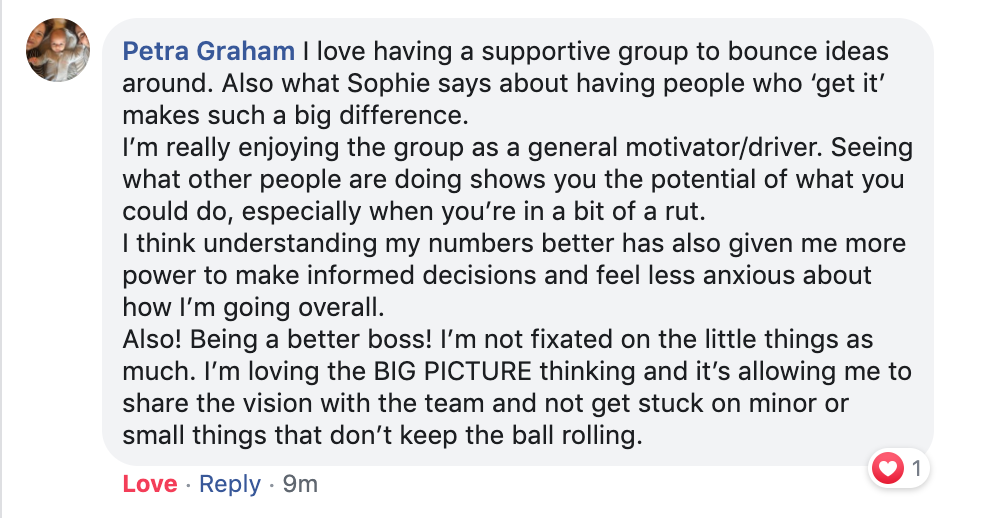This screenshot has height=518, width=991.
Task: Show who reacted via count 1
Action: tap(916, 469)
